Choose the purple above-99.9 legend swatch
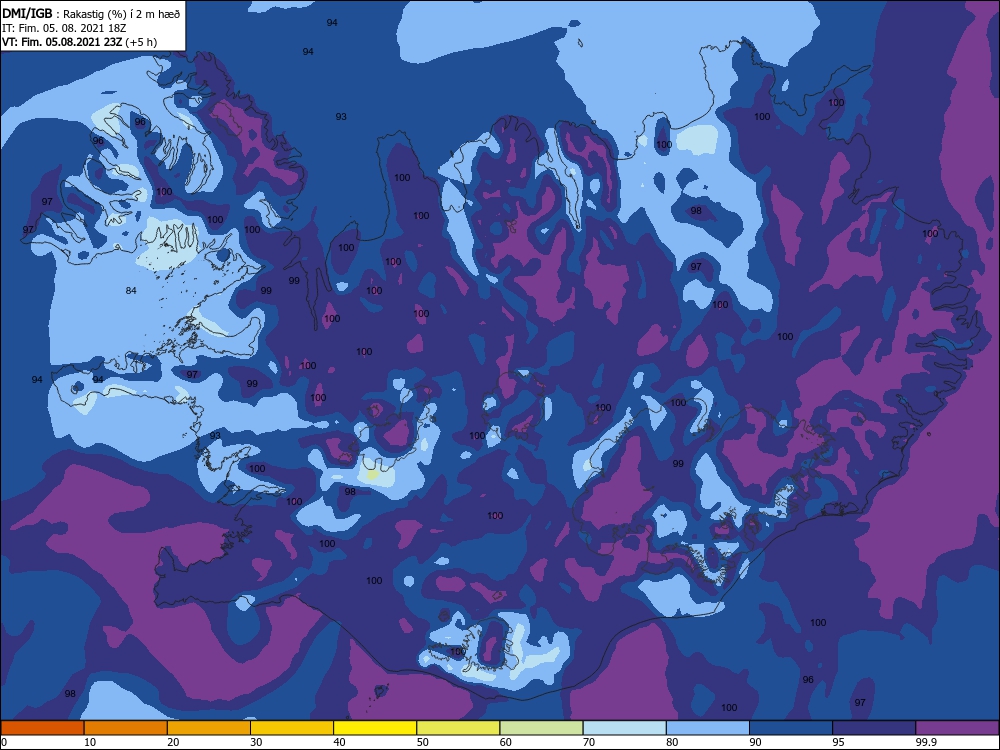 (957, 728)
